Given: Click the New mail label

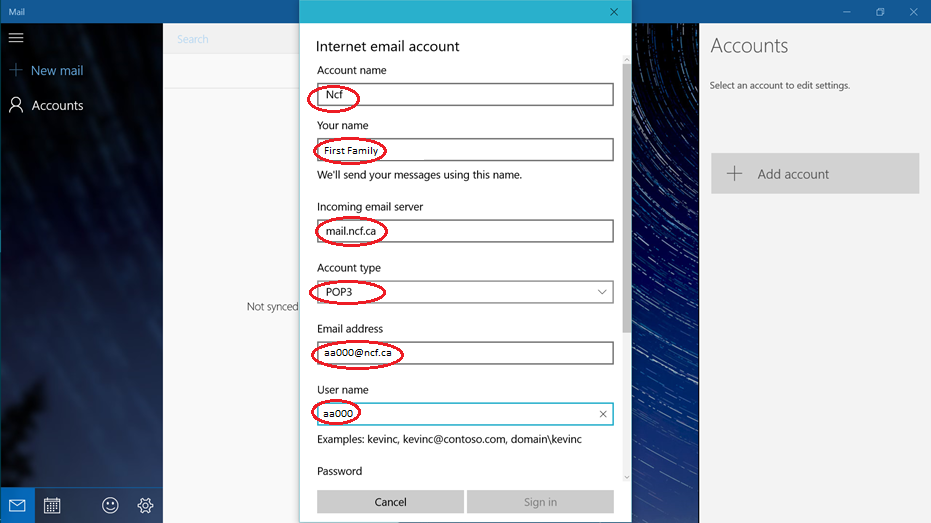Looking at the screenshot, I should [57, 70].
